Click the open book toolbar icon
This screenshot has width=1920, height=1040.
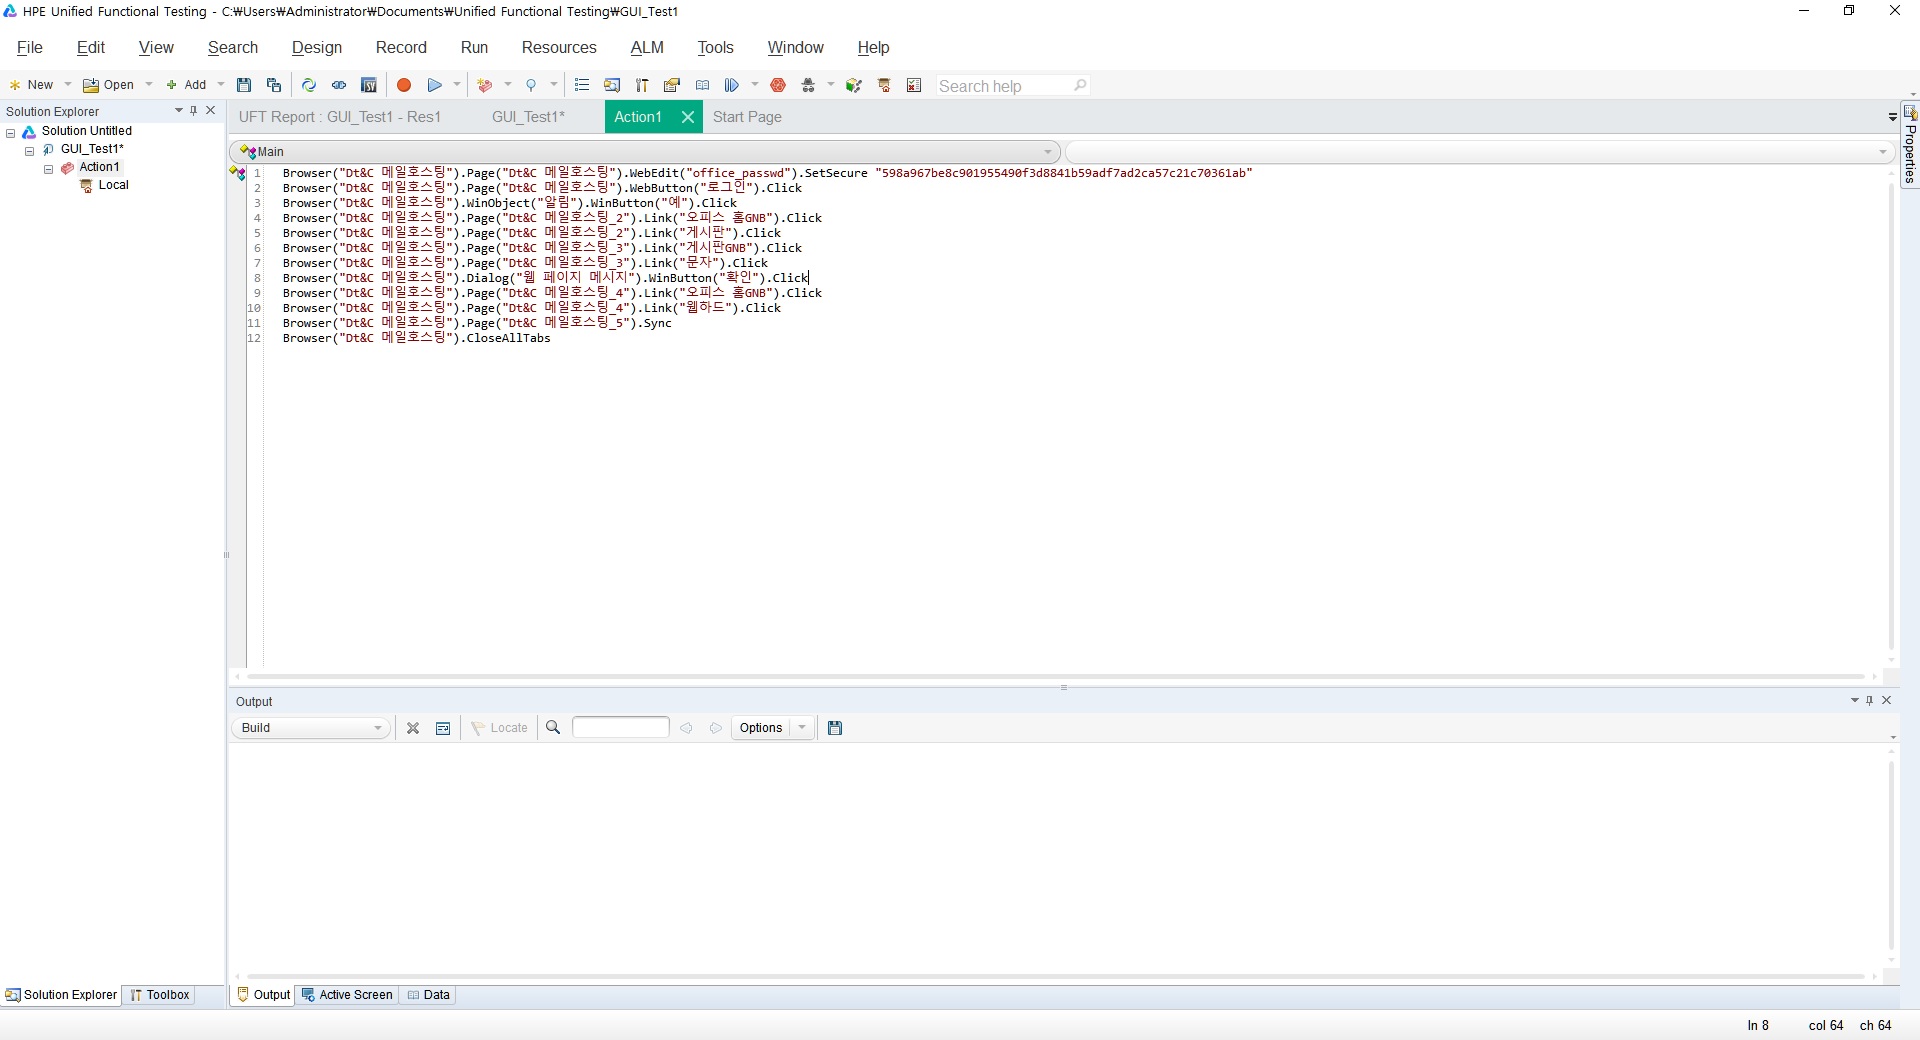(702, 85)
